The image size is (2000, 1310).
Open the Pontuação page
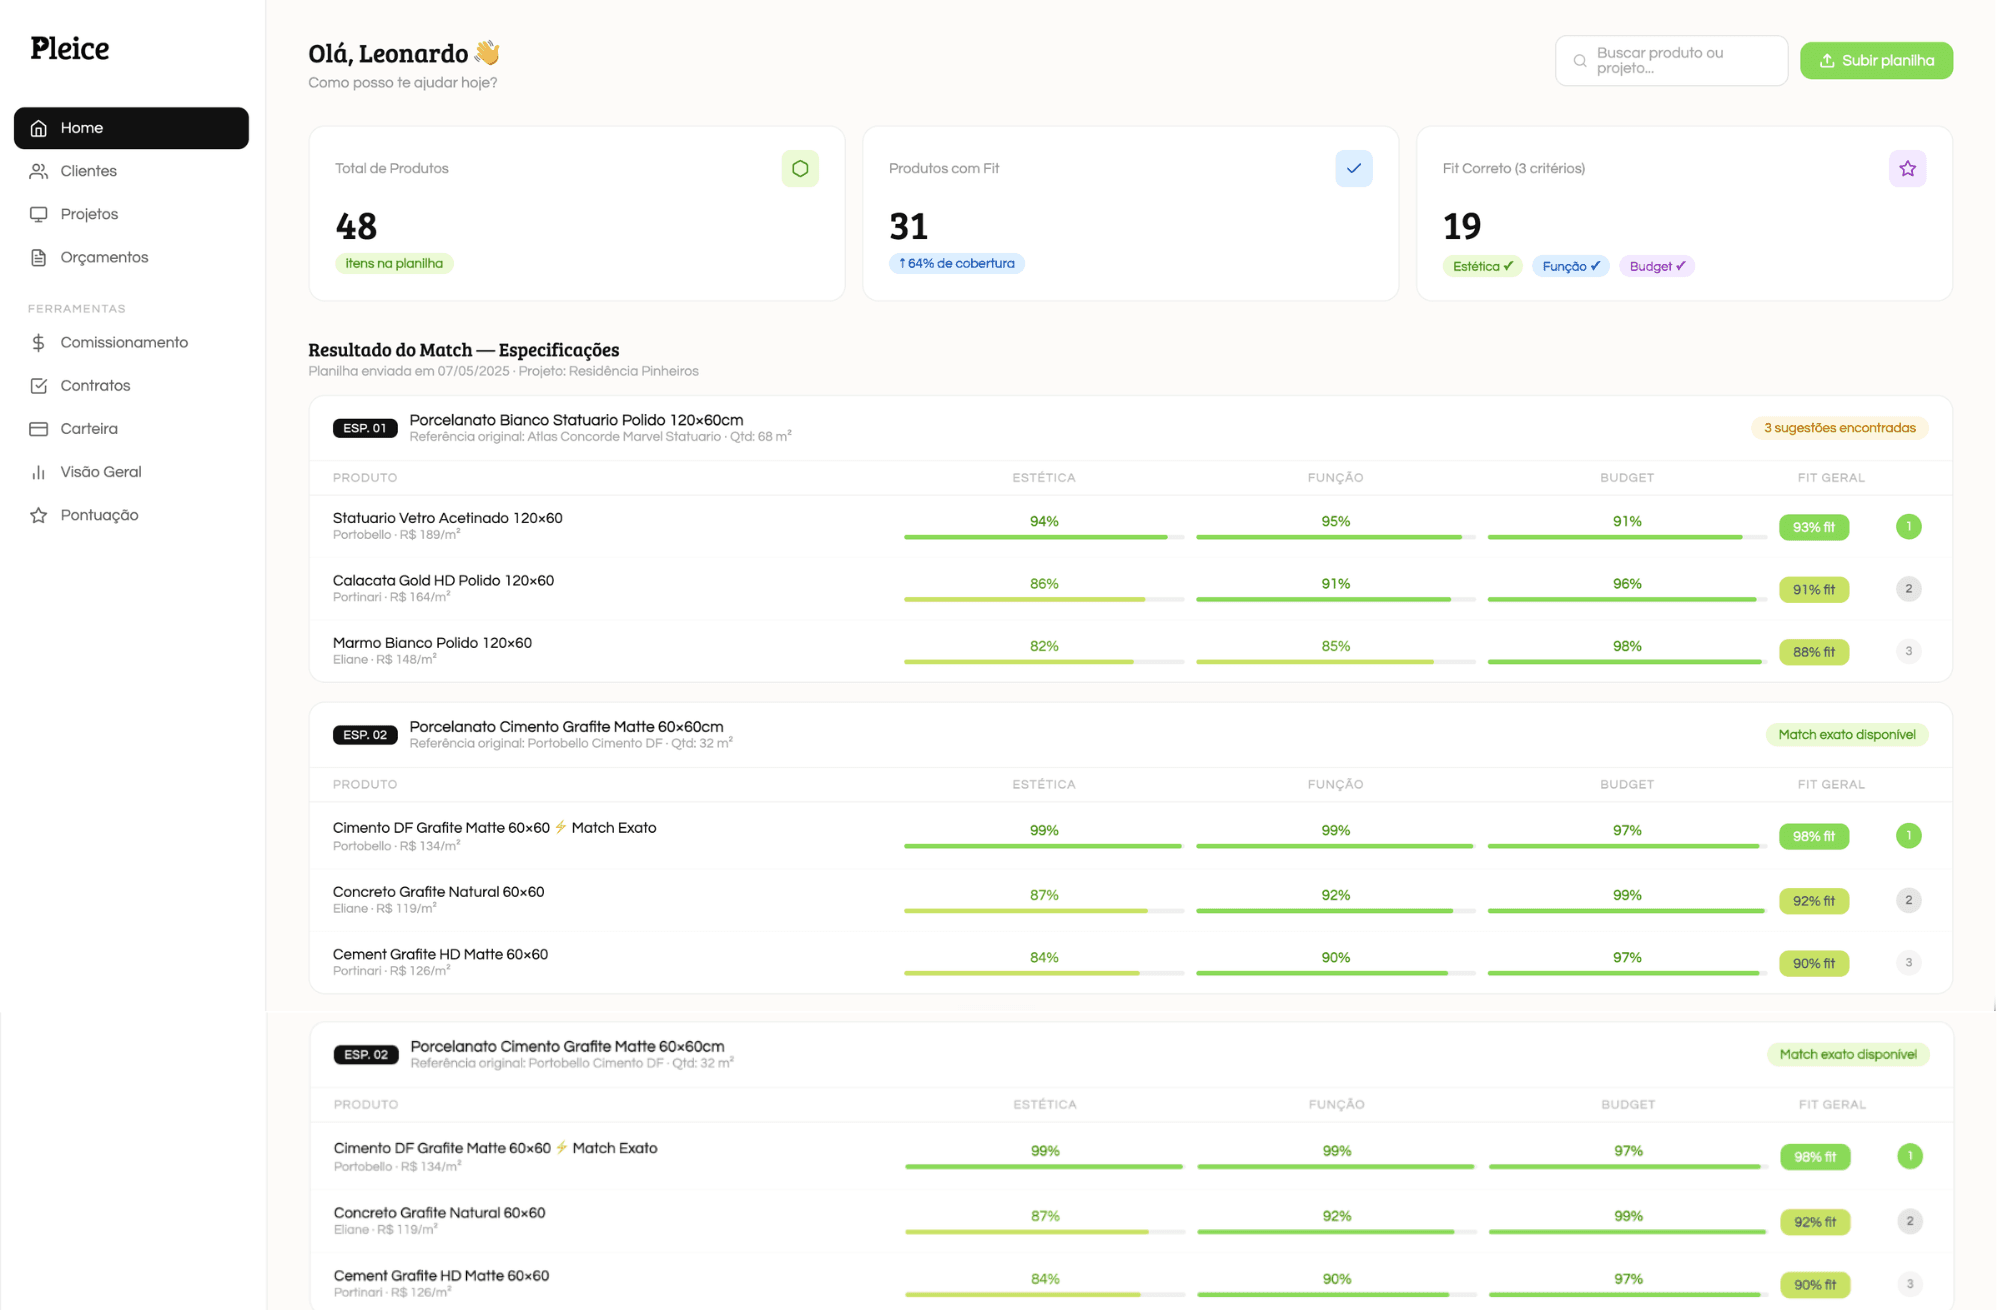pos(131,515)
